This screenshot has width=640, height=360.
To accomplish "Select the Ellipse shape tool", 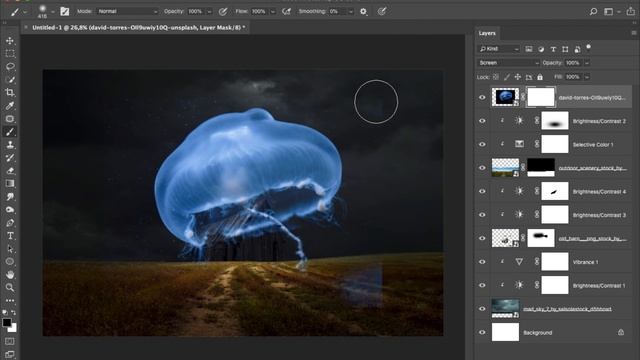I will (10, 262).
